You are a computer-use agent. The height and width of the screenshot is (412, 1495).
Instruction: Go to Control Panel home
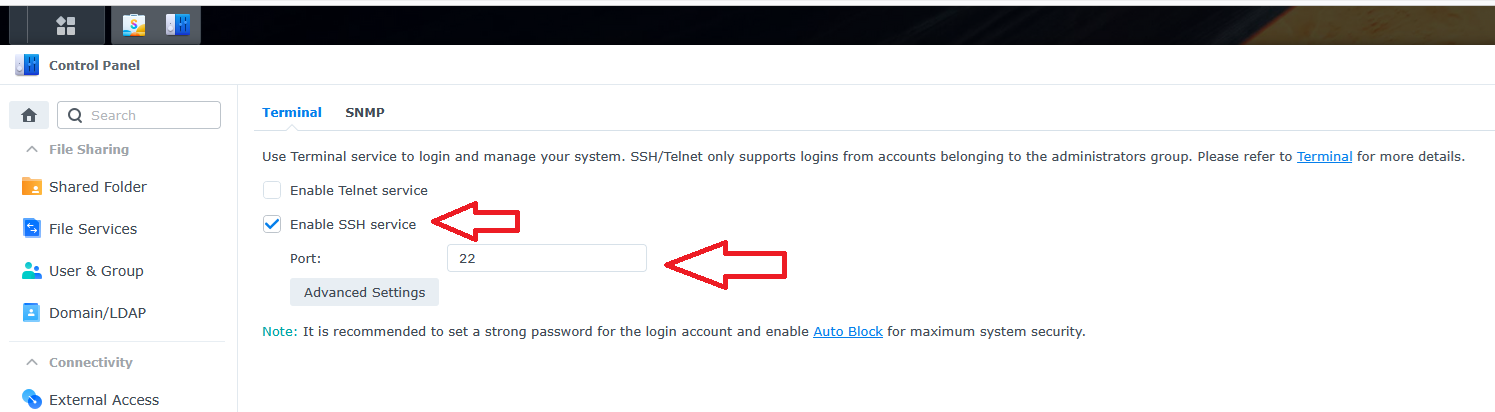pyautogui.click(x=29, y=115)
